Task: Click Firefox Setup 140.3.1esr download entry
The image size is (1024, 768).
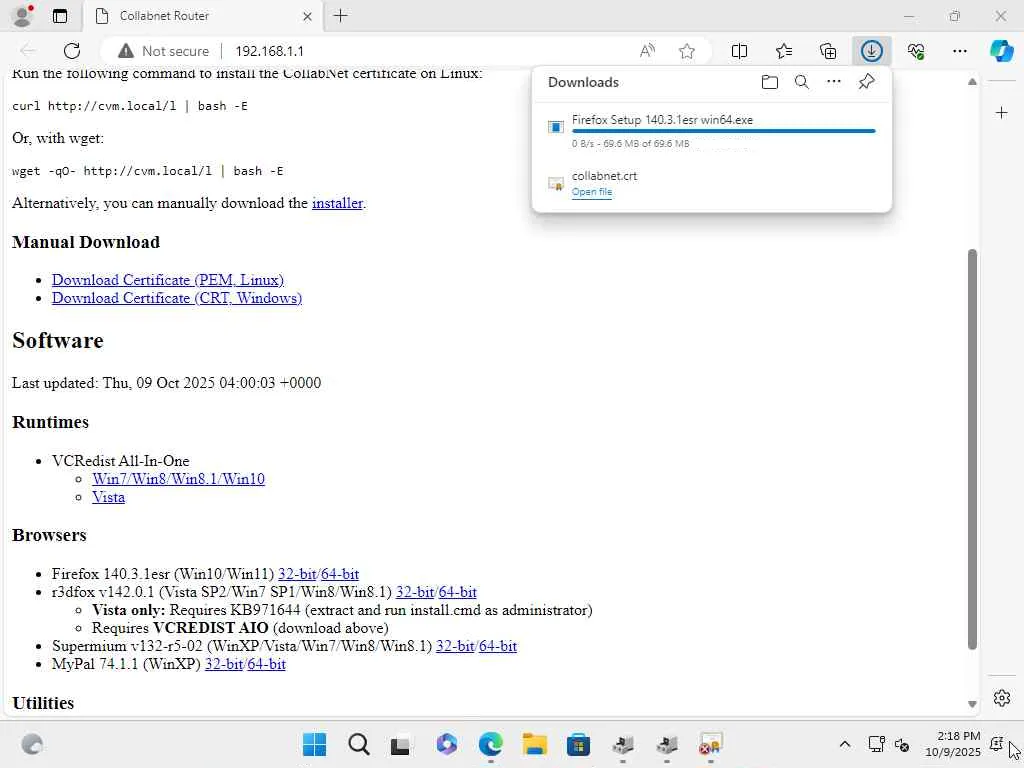Action: pos(712,131)
